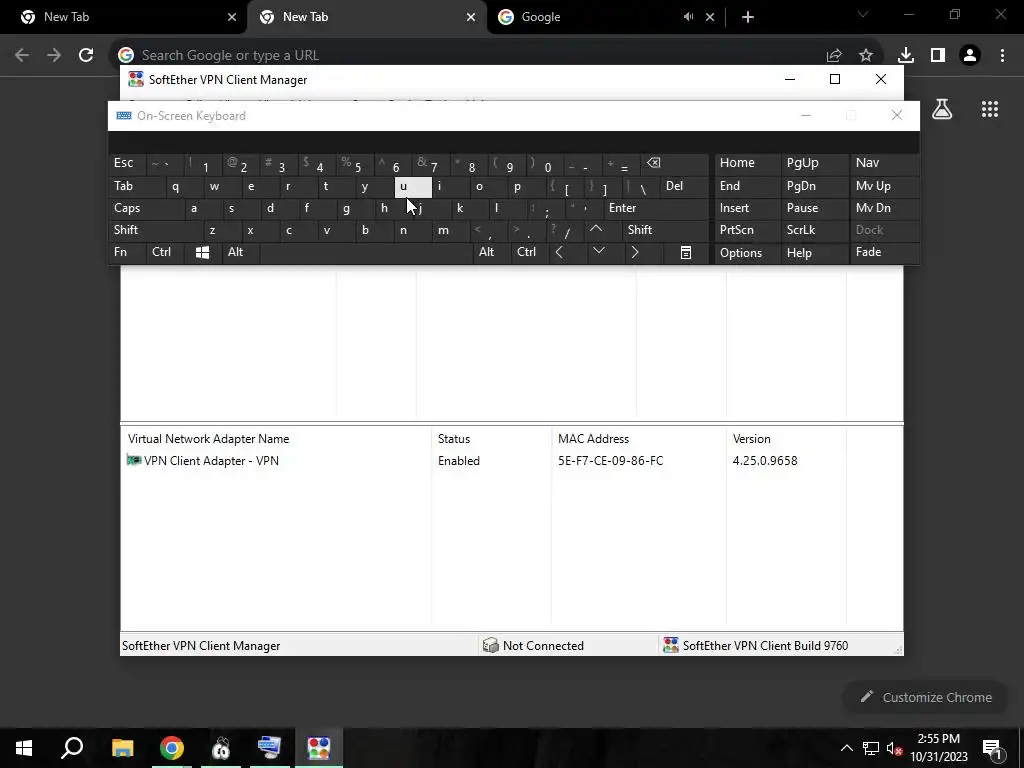Viewport: 1024px width, 768px height.
Task: Open the Chrome three-dot menu
Action: click(x=1002, y=56)
